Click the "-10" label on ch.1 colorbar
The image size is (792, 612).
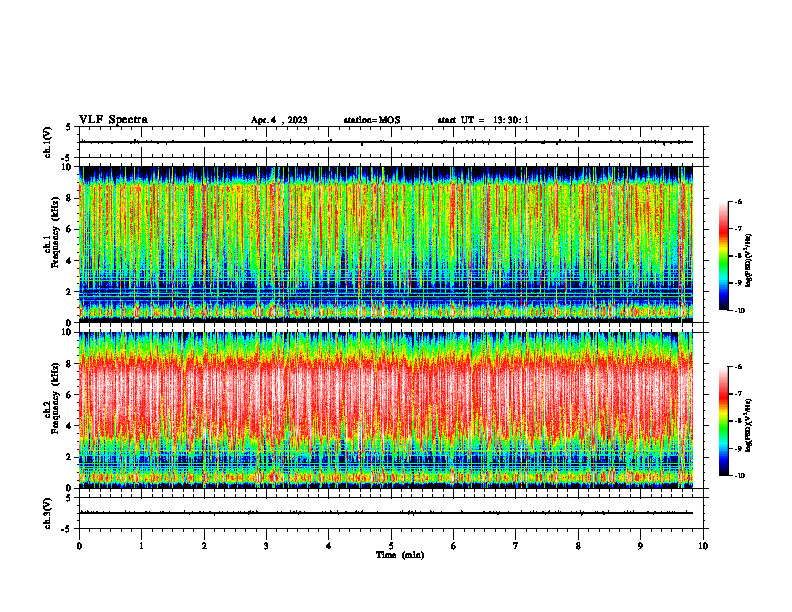740,311
